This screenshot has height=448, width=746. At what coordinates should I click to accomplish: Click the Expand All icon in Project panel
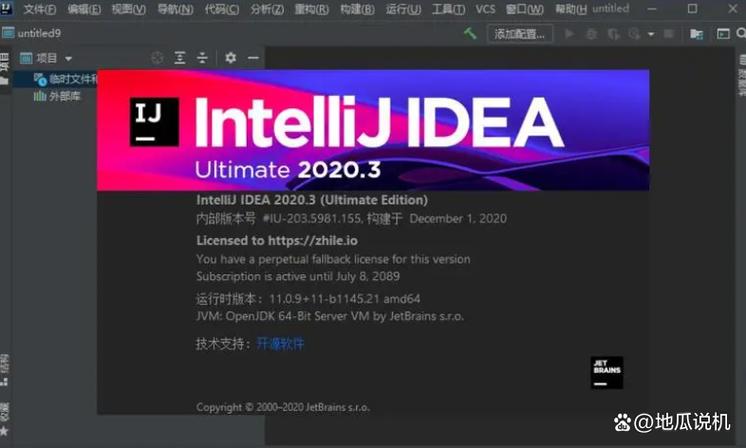pos(180,58)
